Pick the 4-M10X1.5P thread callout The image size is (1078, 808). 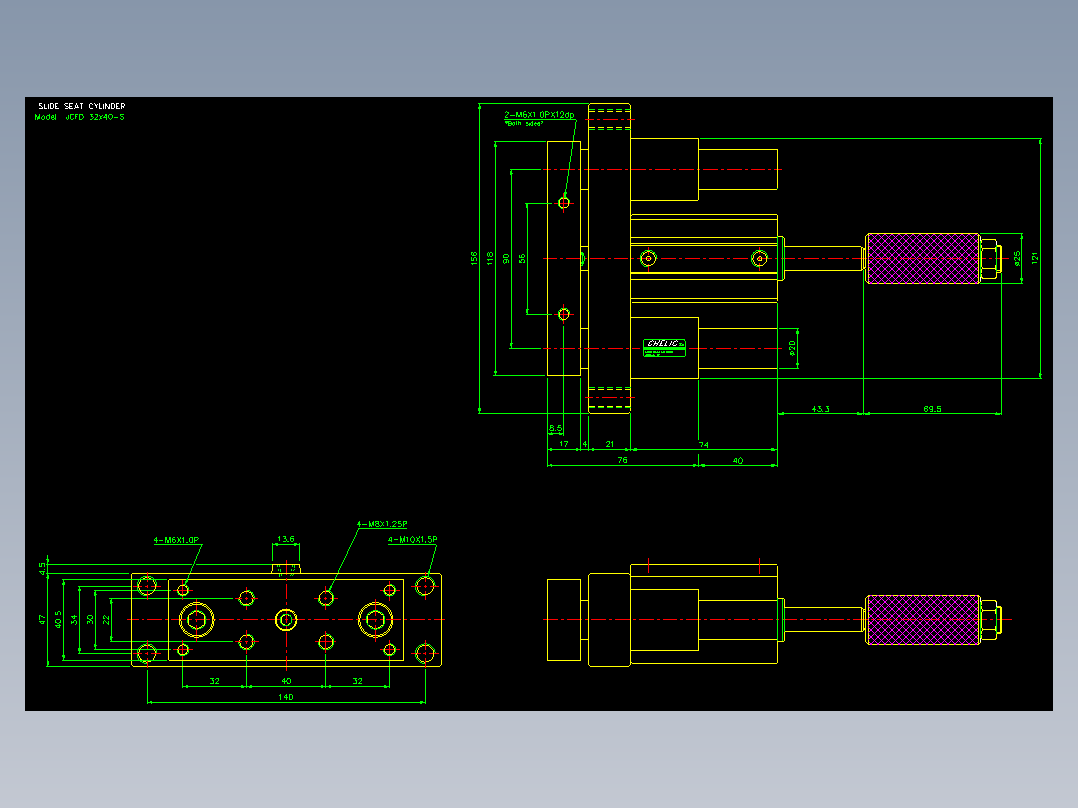[412, 539]
